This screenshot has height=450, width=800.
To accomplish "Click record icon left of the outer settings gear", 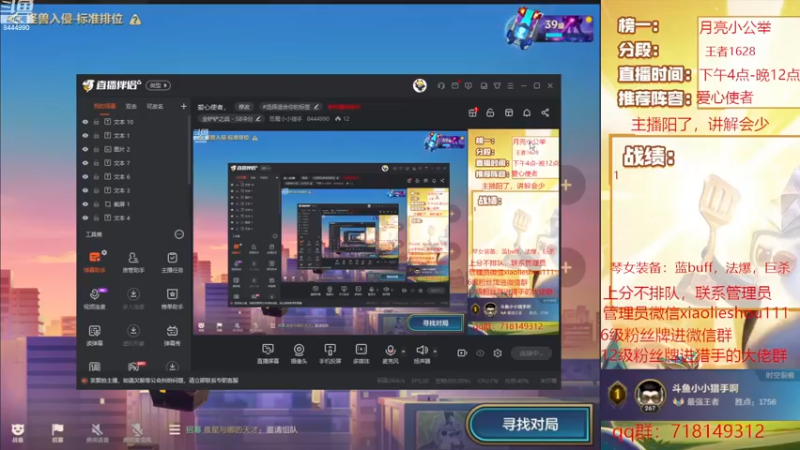I will pos(462,353).
